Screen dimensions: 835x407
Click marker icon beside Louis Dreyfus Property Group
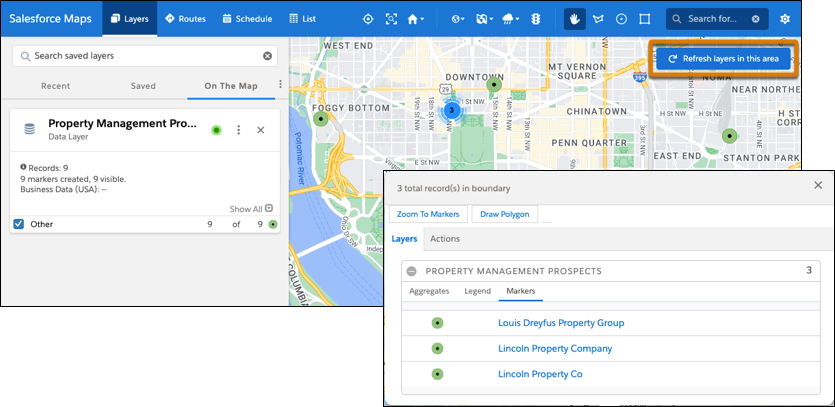click(437, 323)
